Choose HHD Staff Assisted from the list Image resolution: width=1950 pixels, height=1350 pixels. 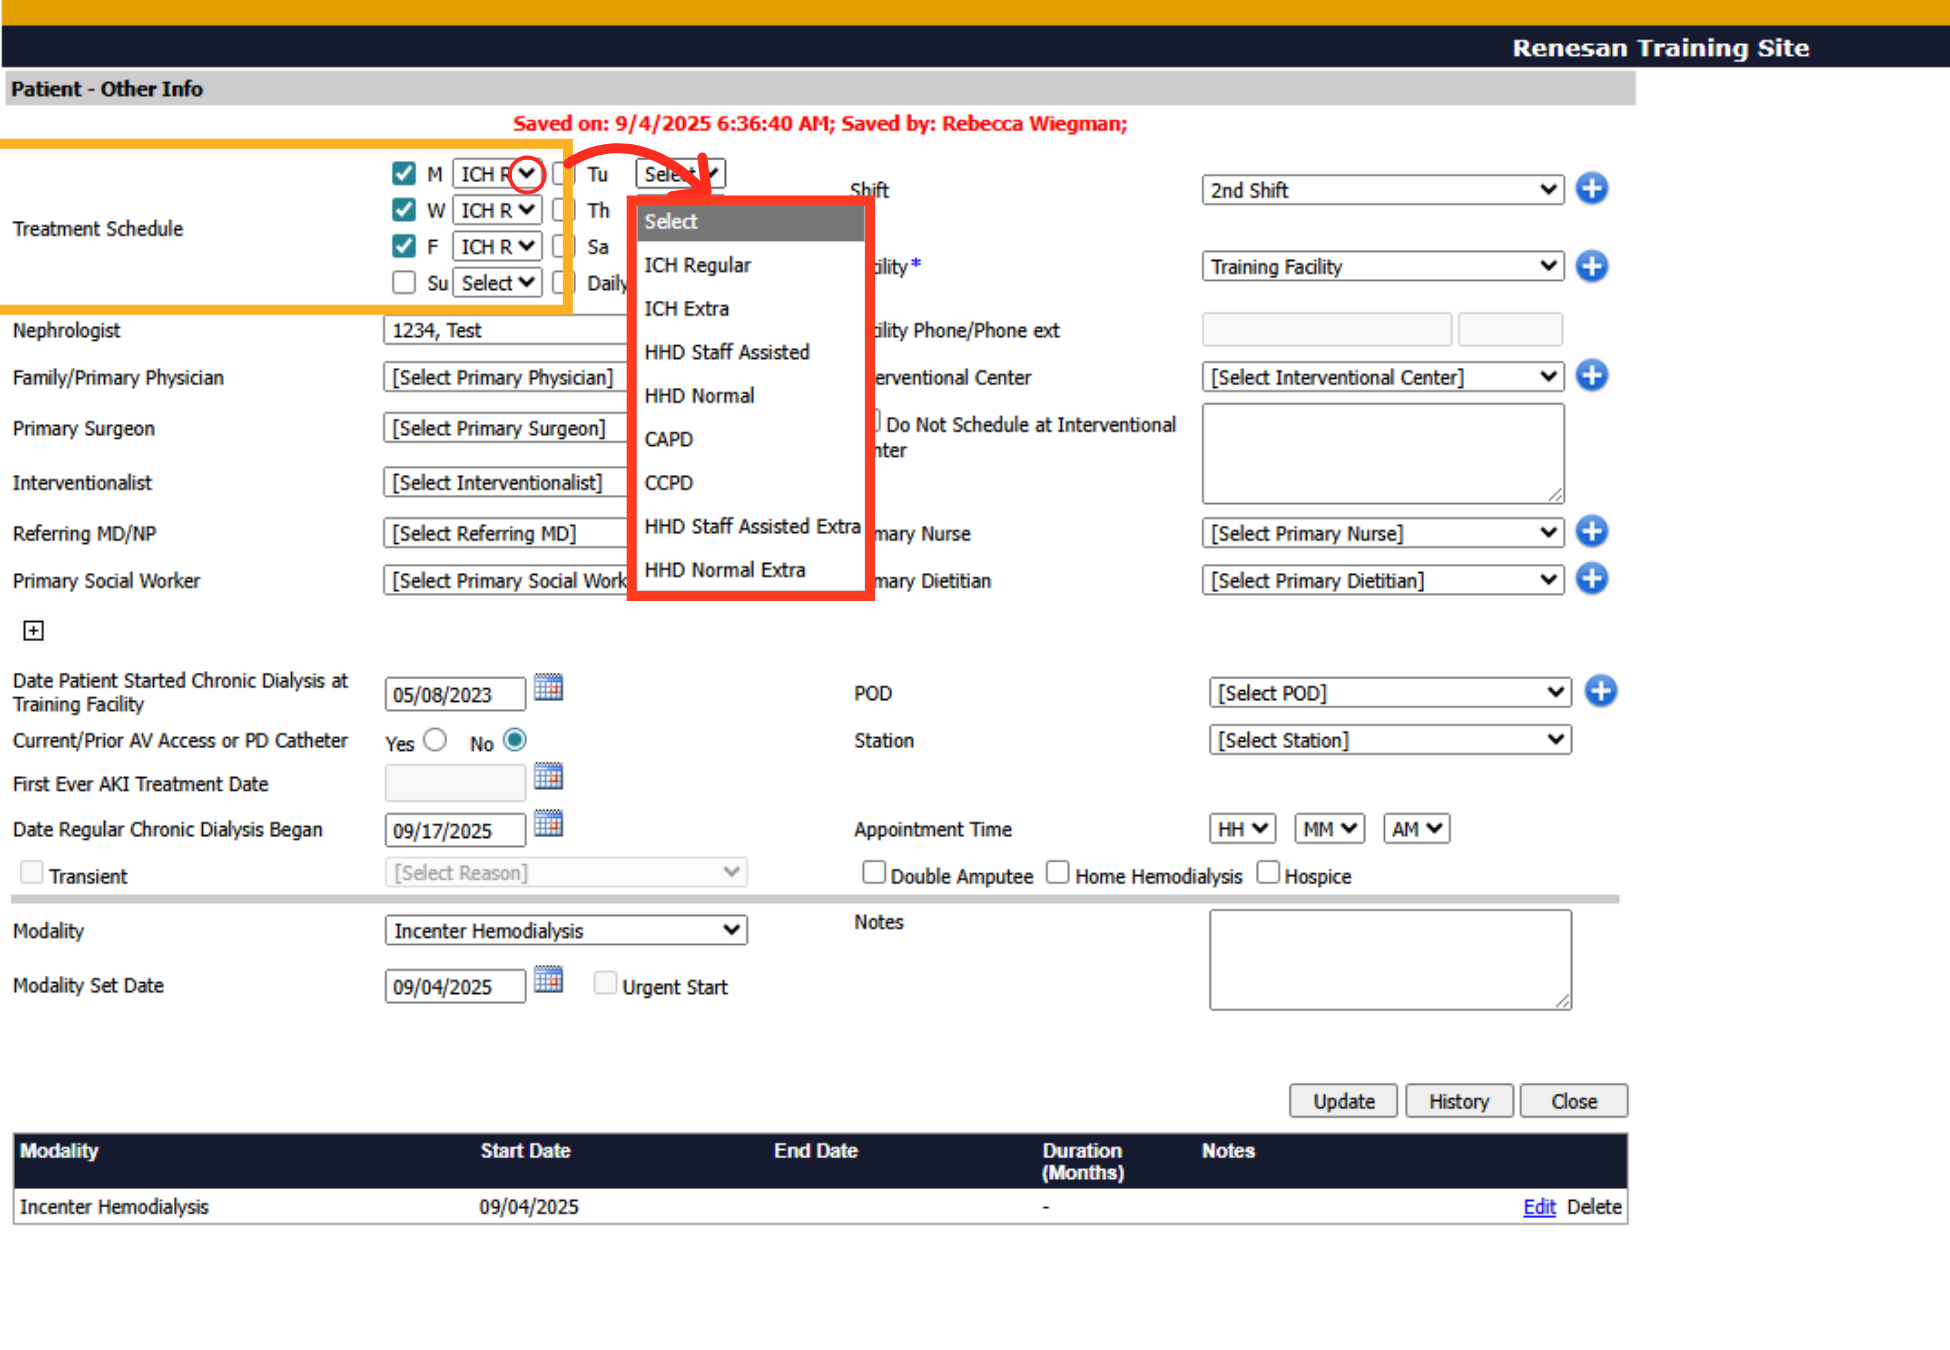(751, 352)
